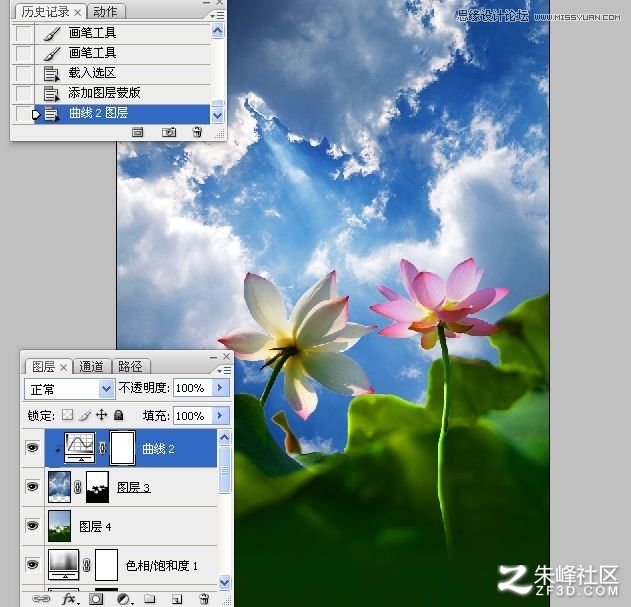Switch to the 图层 layers tab
This screenshot has width=631, height=607.
pos(43,367)
